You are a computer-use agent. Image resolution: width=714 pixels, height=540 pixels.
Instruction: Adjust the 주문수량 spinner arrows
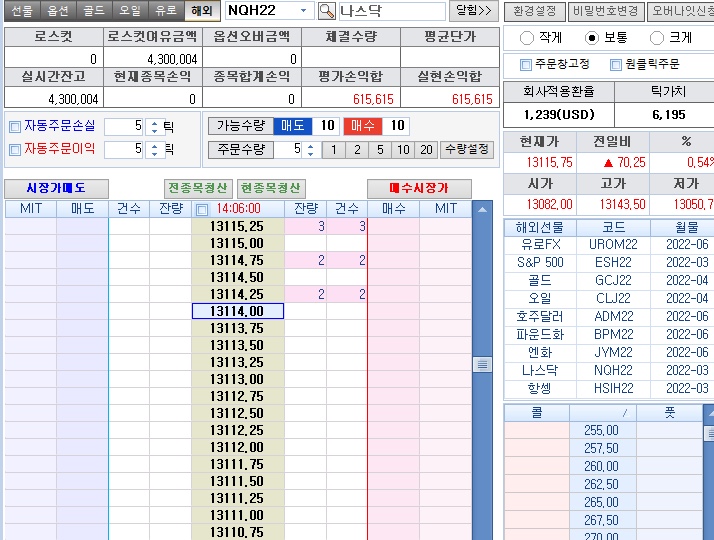309,150
